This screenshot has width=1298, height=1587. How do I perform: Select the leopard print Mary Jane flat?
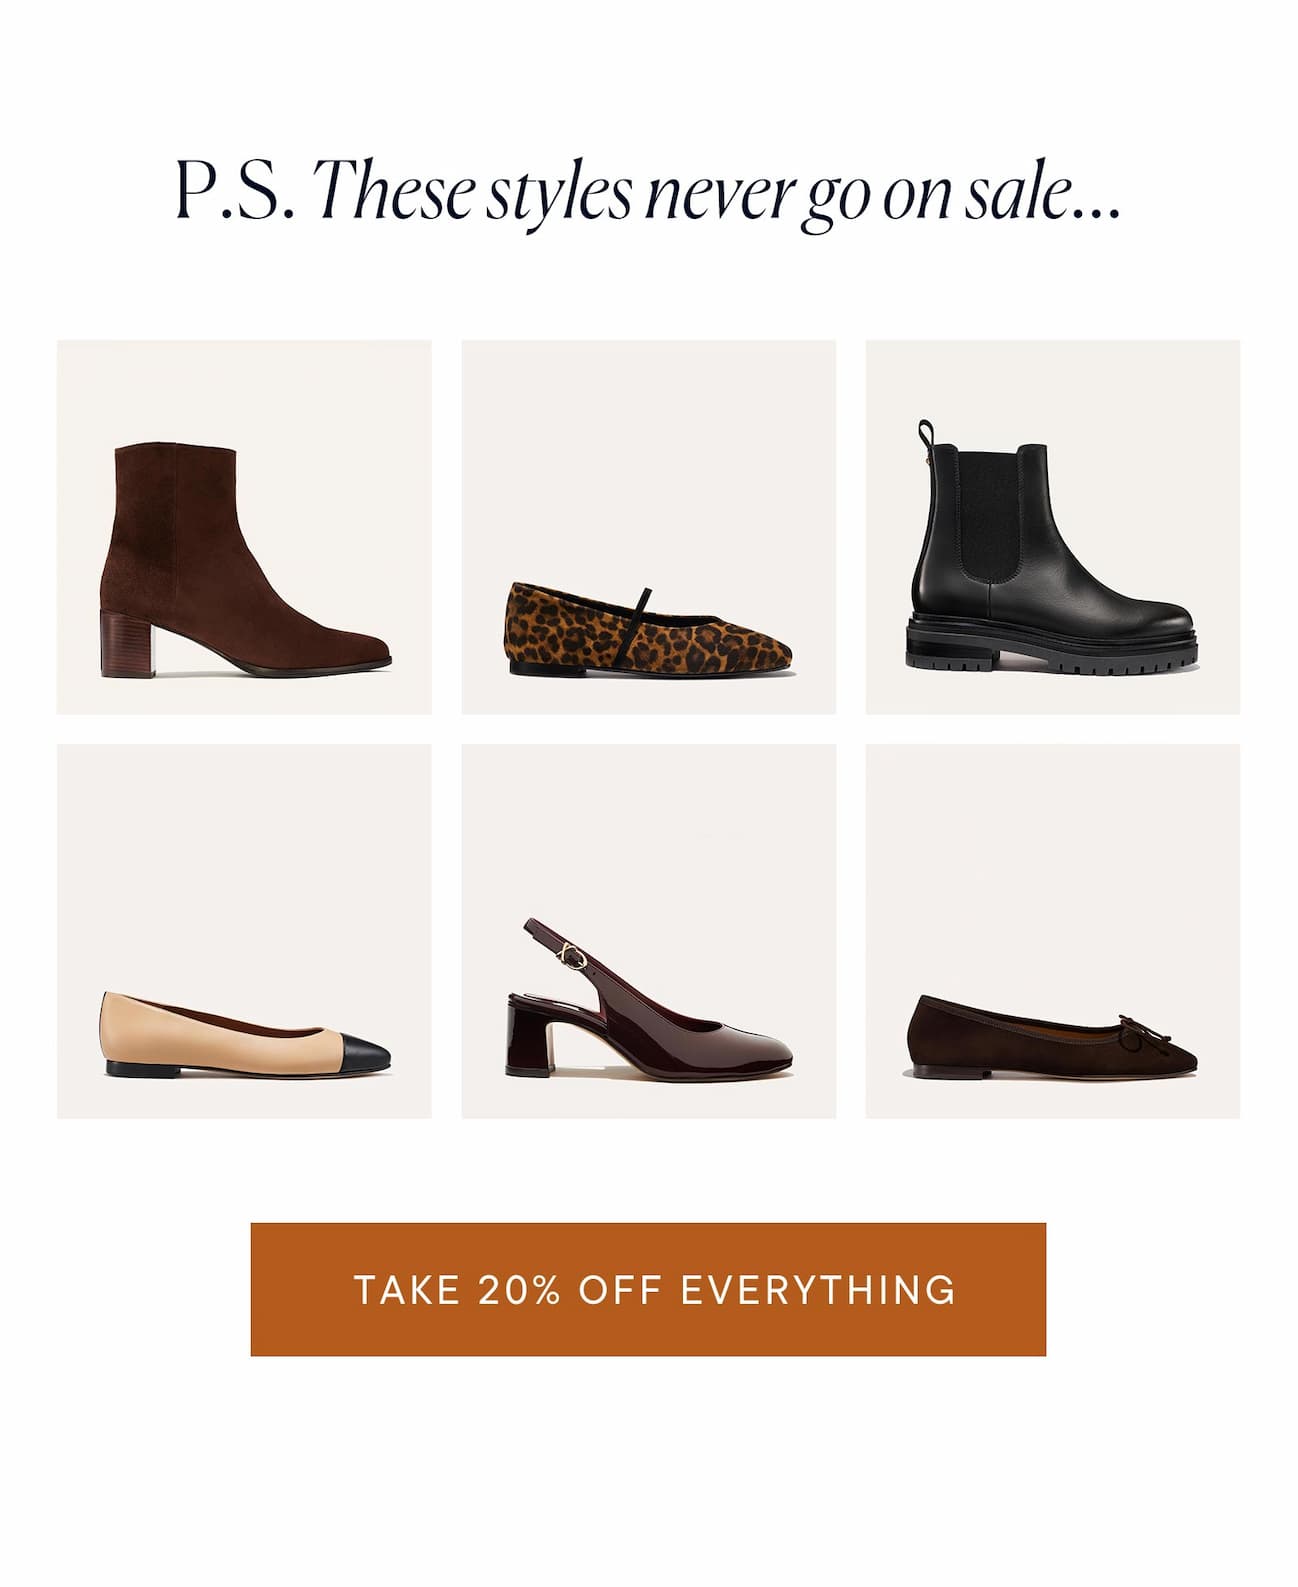coord(648,527)
